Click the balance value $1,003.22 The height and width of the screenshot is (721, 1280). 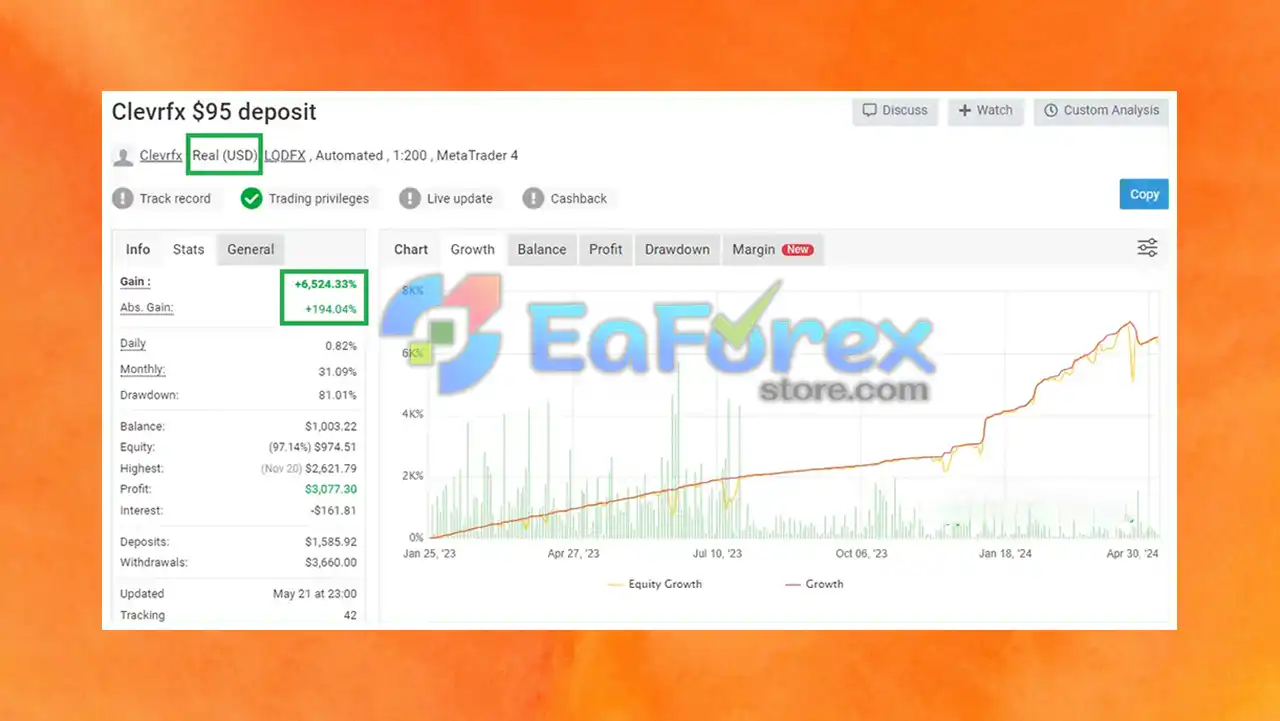pyautogui.click(x=331, y=426)
